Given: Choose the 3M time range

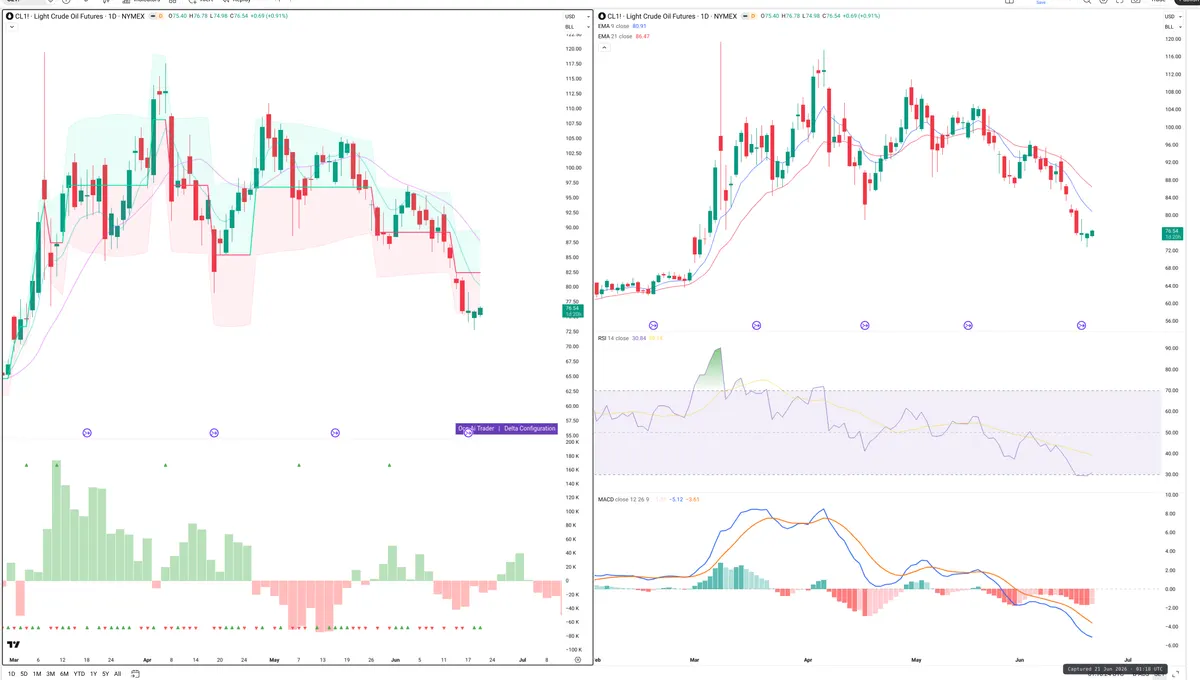Looking at the screenshot, I should [x=50, y=674].
